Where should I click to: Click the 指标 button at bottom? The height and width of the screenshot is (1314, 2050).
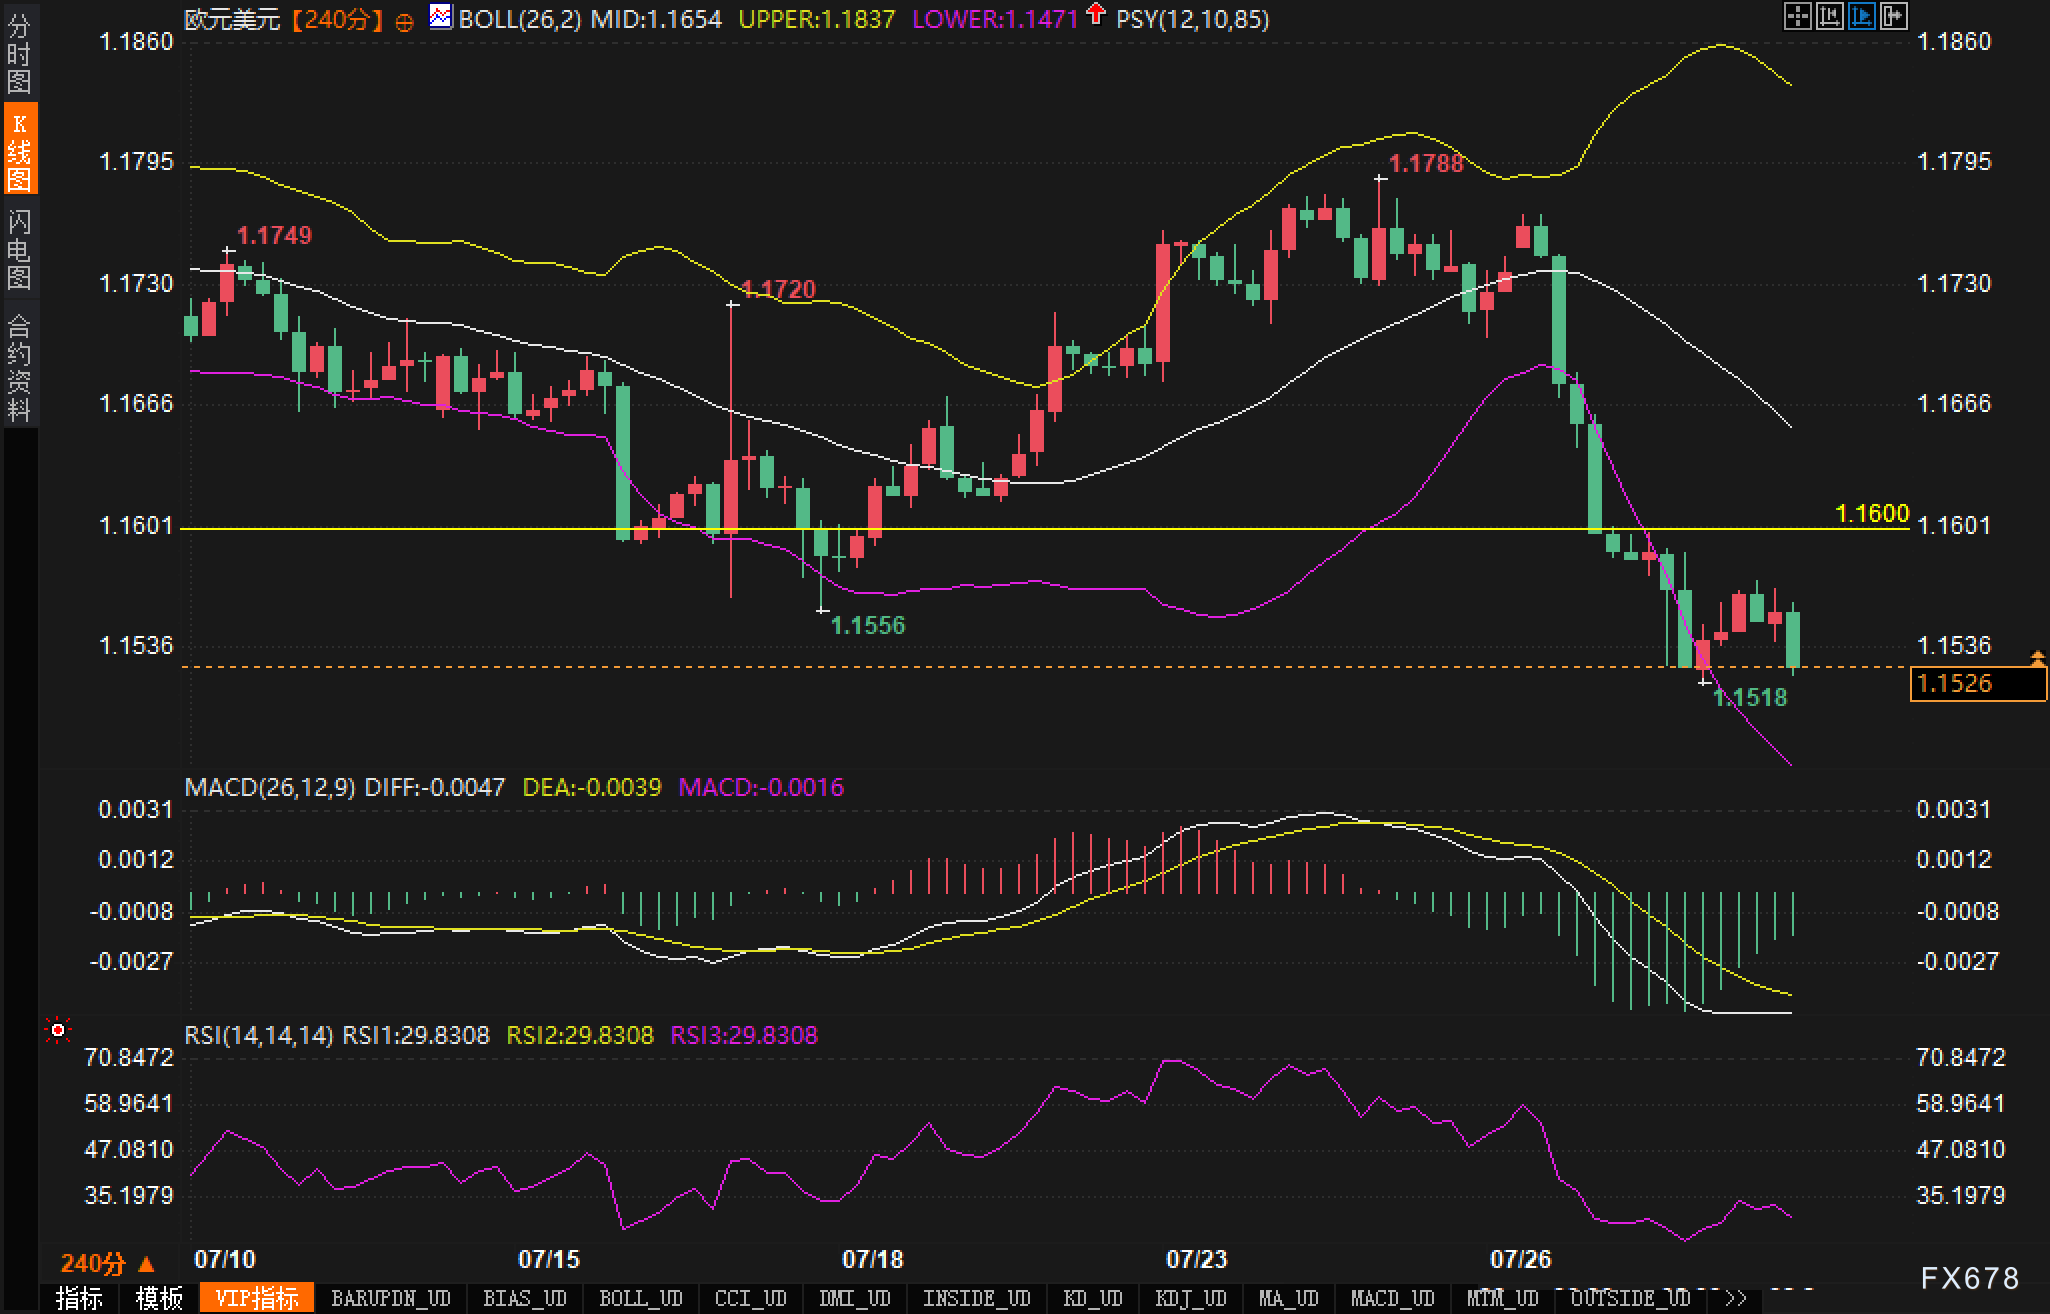79,1298
